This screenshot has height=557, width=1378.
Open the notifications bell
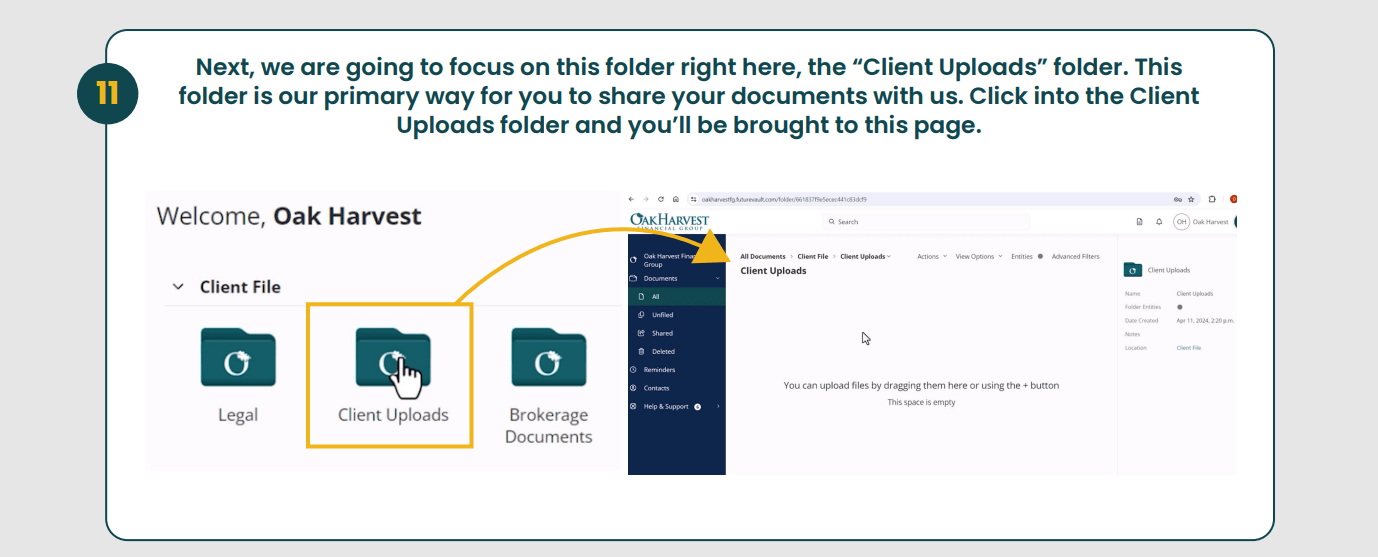tap(1158, 222)
